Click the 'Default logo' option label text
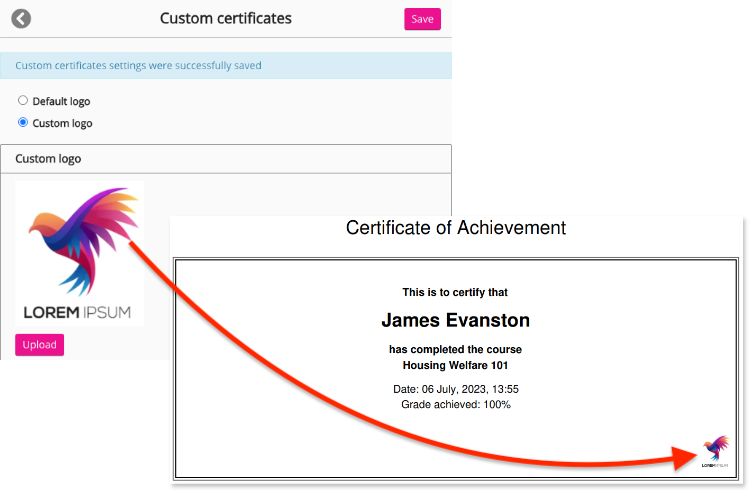Screen dimensions: 749x491 61,101
